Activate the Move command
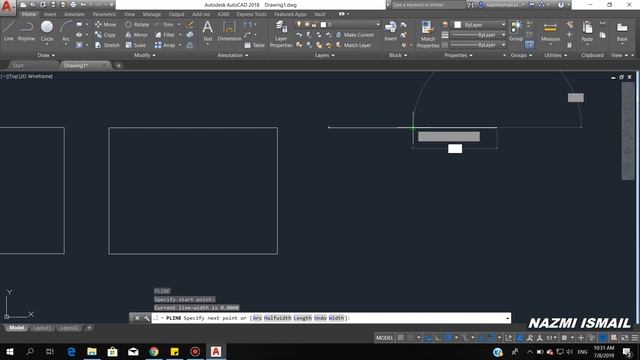The image size is (640, 360). [105, 24]
